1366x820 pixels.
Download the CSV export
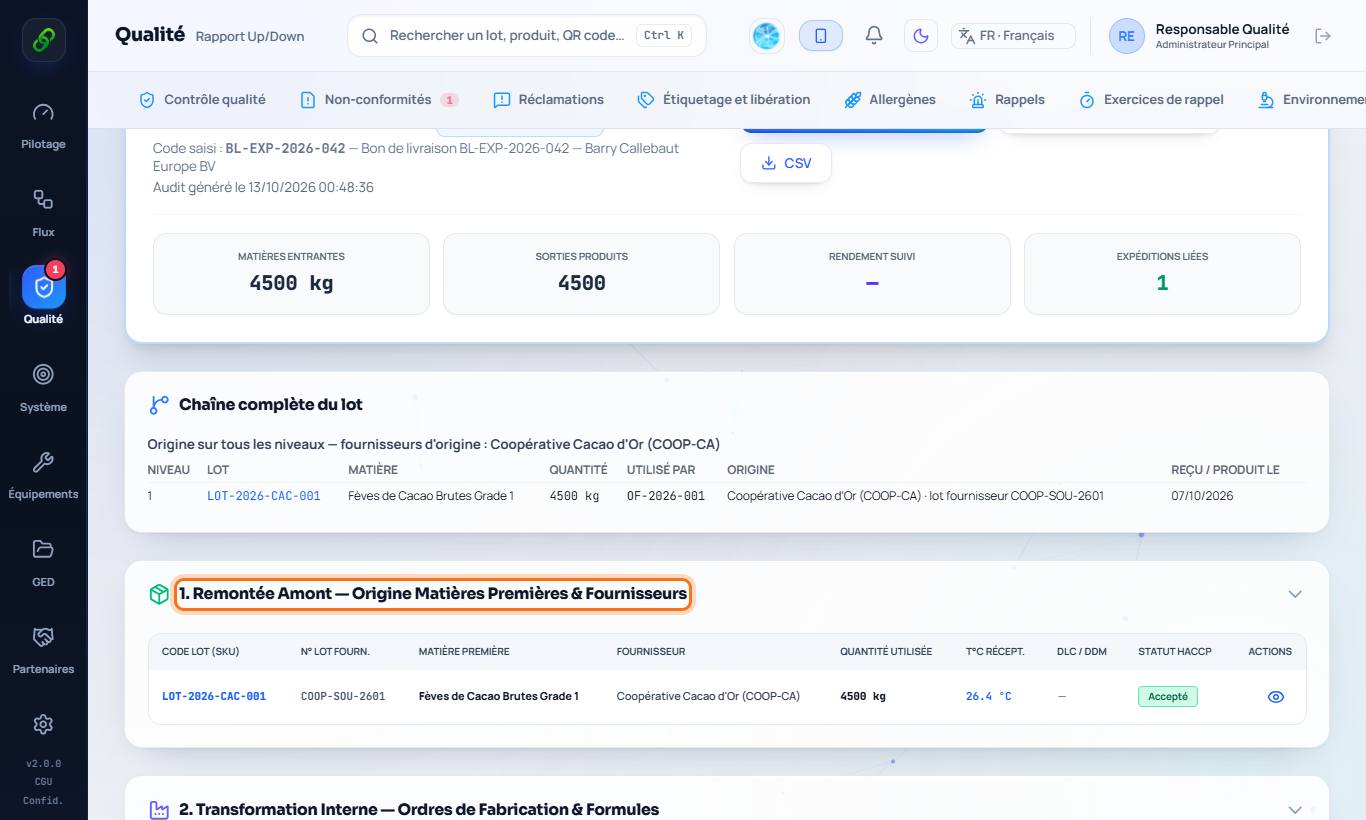[x=786, y=163]
